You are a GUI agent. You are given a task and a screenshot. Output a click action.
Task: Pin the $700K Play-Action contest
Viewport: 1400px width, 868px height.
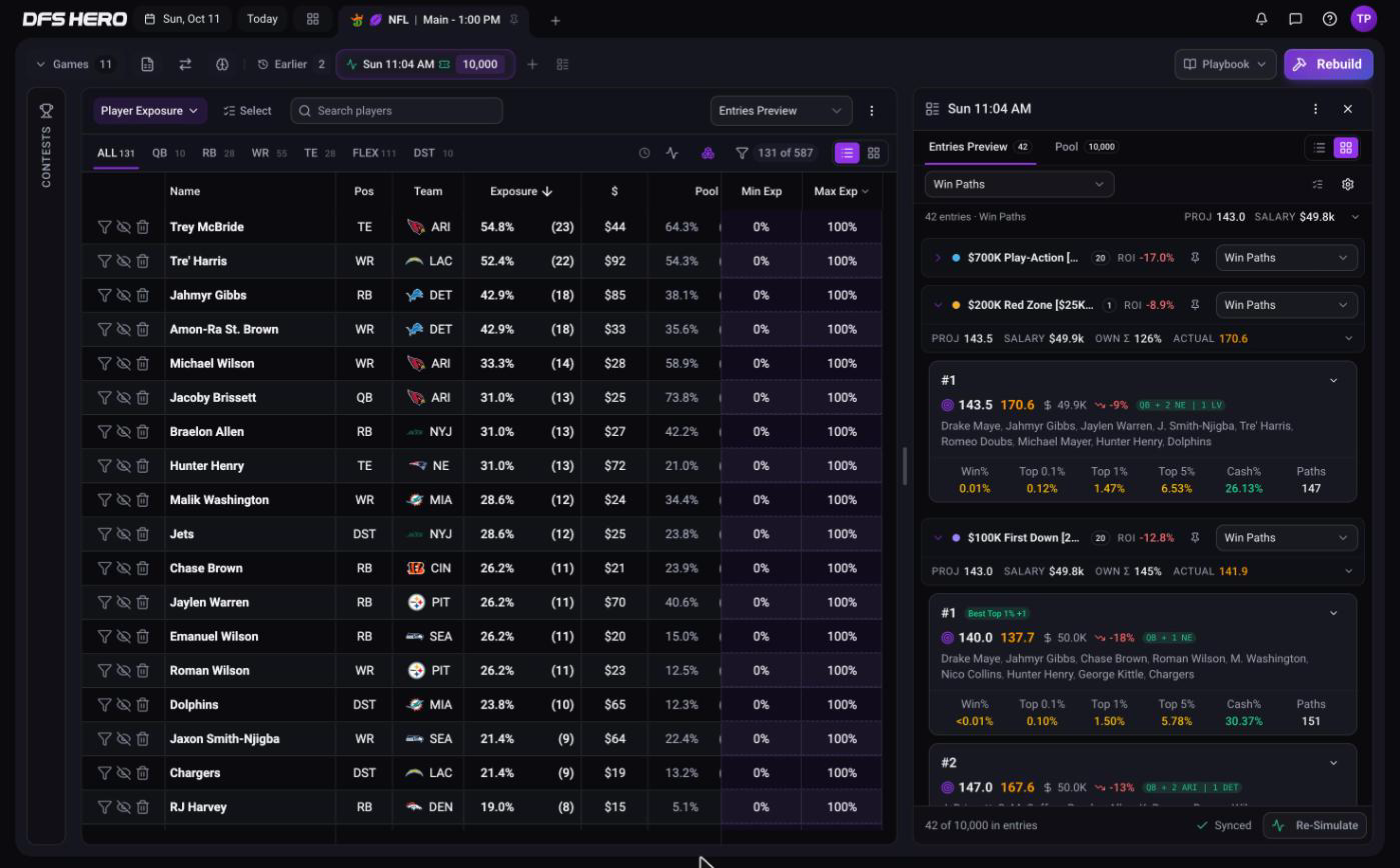[1195, 258]
